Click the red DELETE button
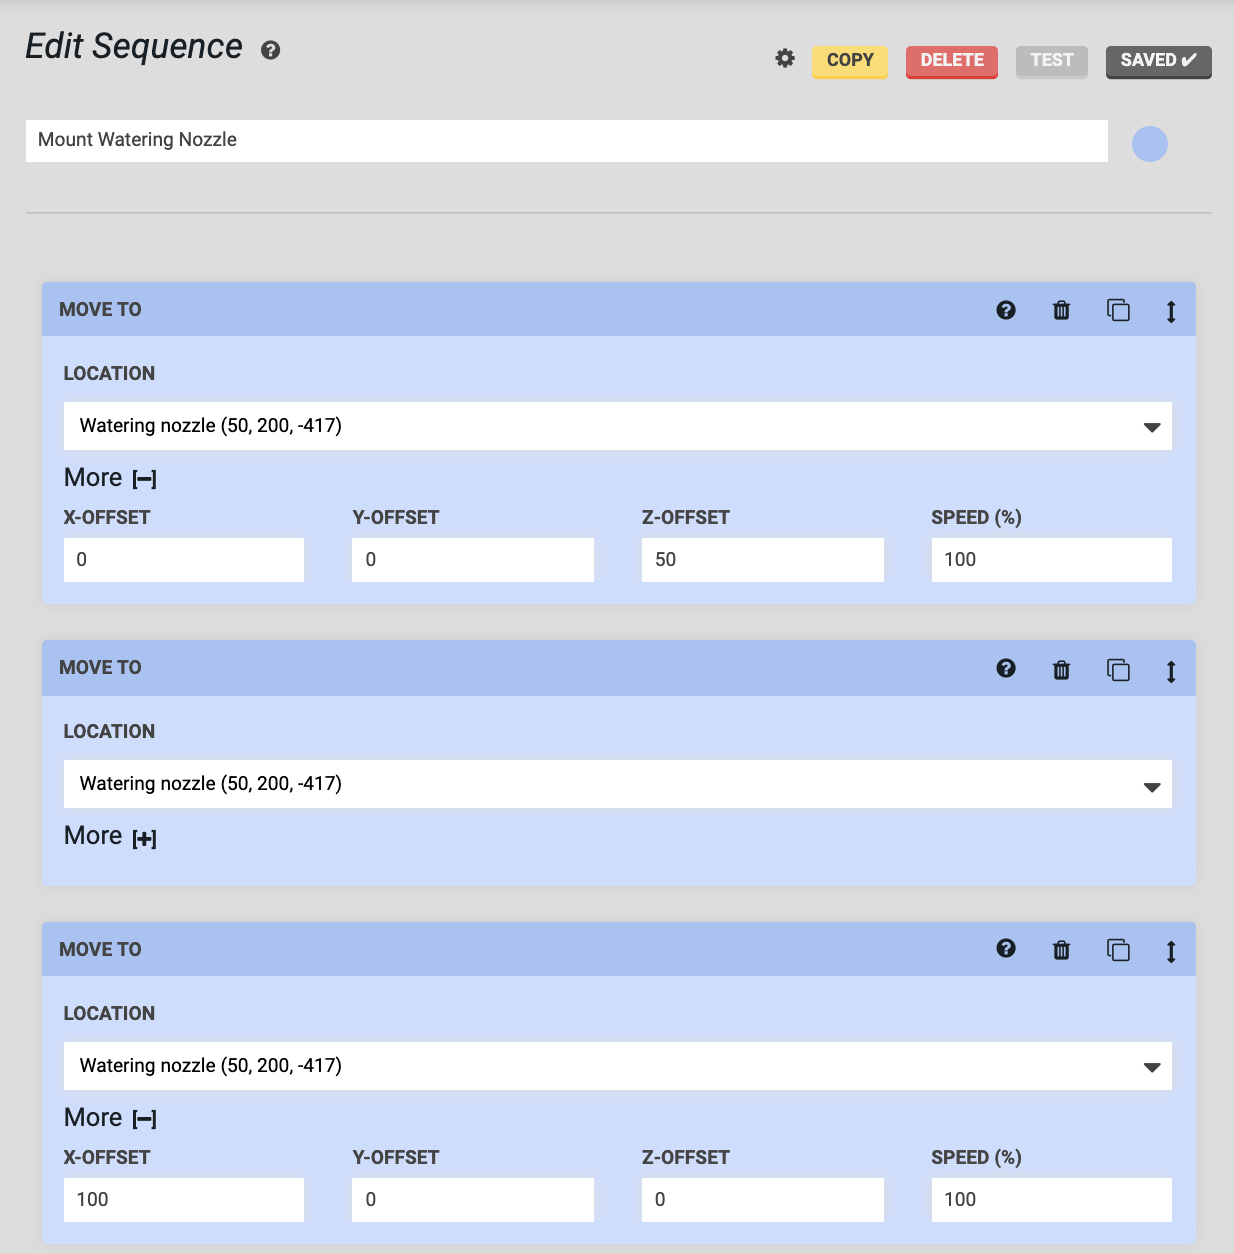Screen dimensions: 1234x1254 (x=951, y=60)
